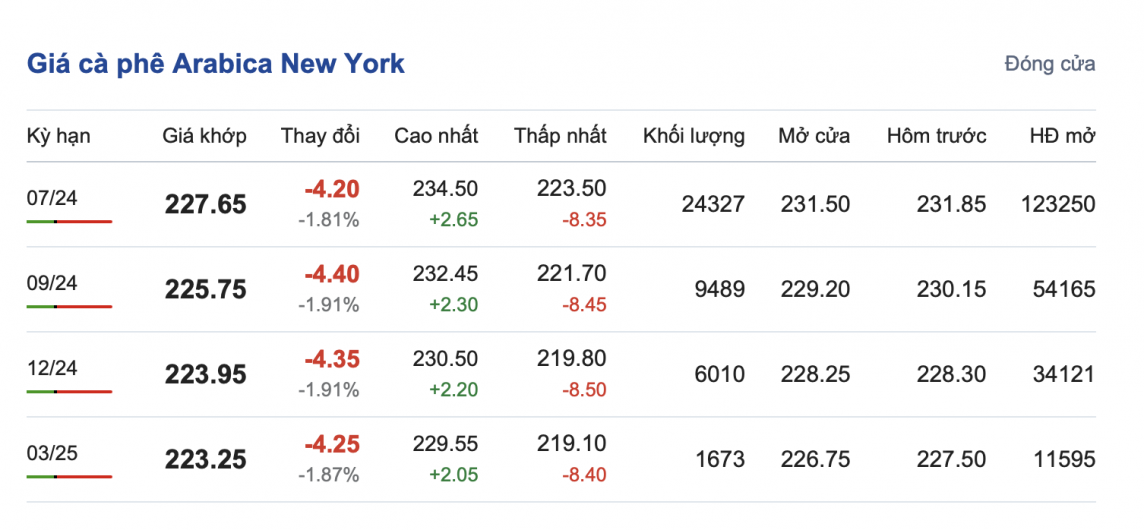Click the Mở cửa column header
Viewport: 1144px width, 530px height.
coord(814,136)
